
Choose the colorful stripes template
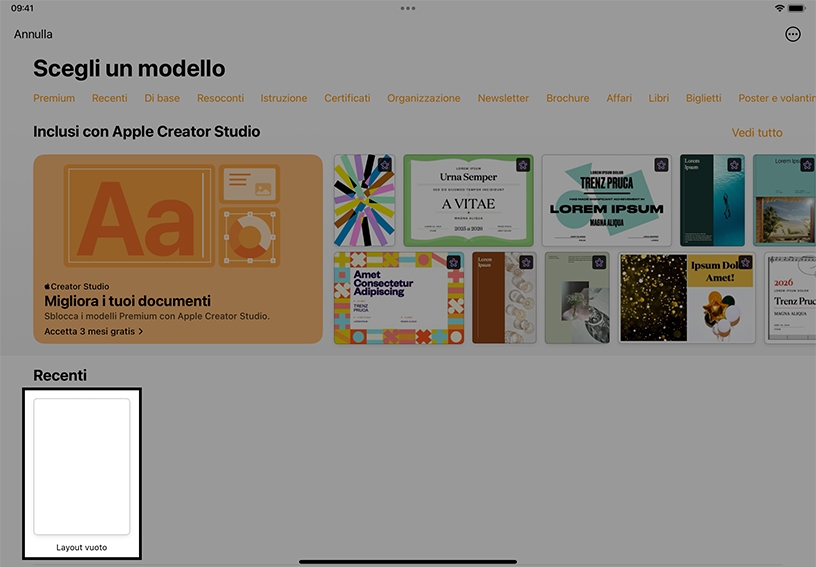364,200
